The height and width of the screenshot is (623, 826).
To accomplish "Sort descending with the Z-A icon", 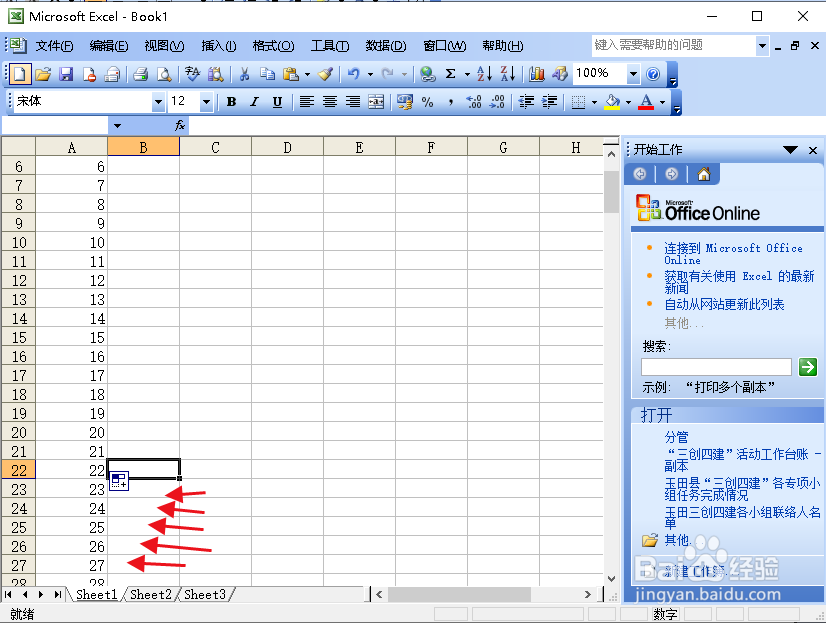I will 507,74.
